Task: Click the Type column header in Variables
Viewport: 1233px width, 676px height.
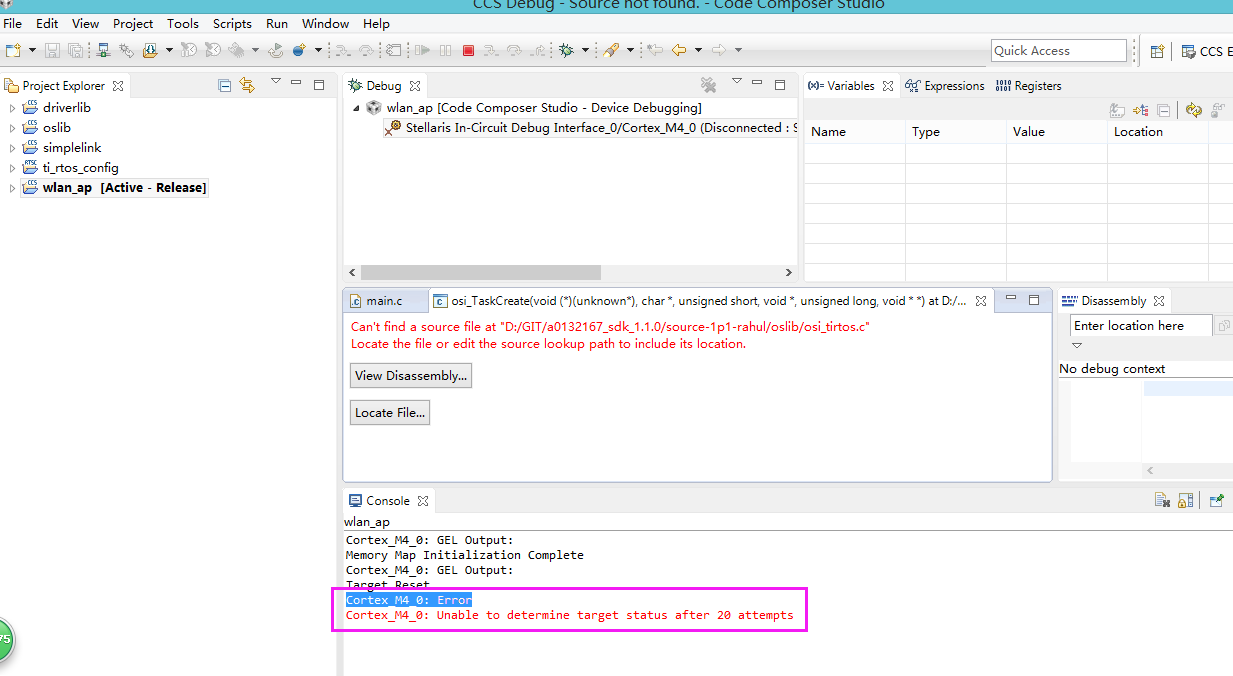Action: pyautogui.click(x=955, y=132)
